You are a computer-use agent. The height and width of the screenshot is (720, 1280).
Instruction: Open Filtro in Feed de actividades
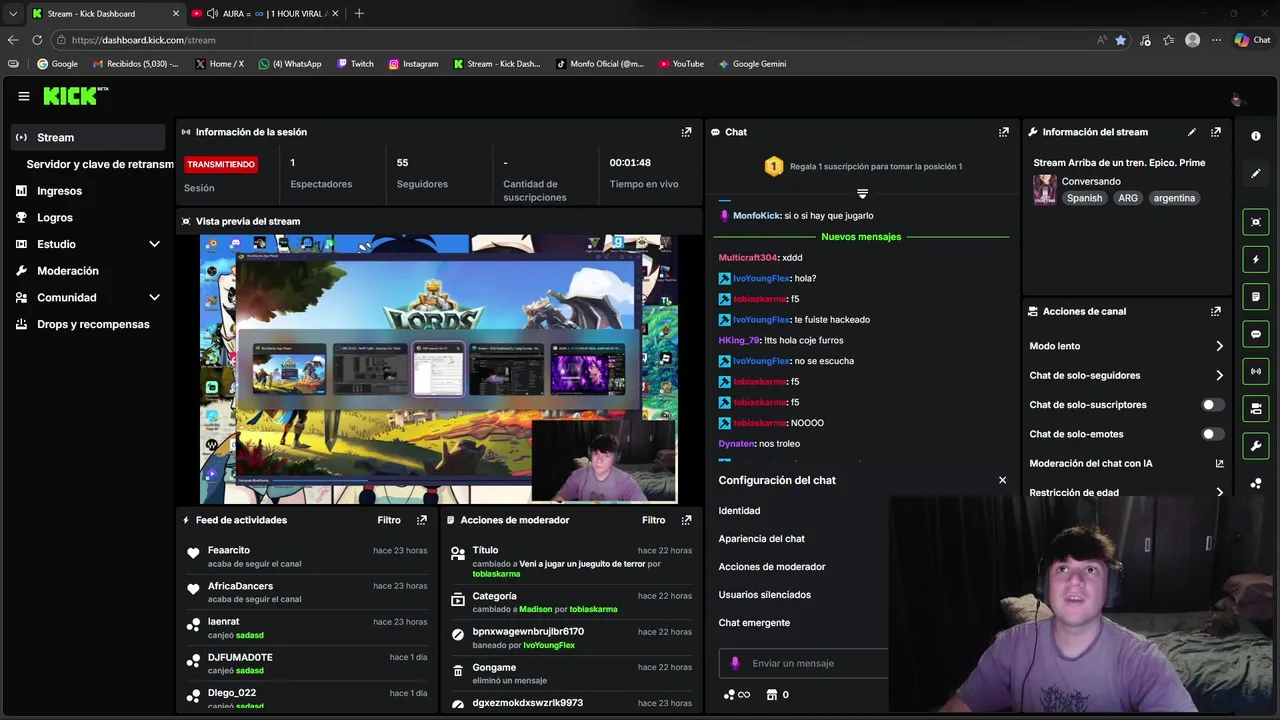[389, 520]
